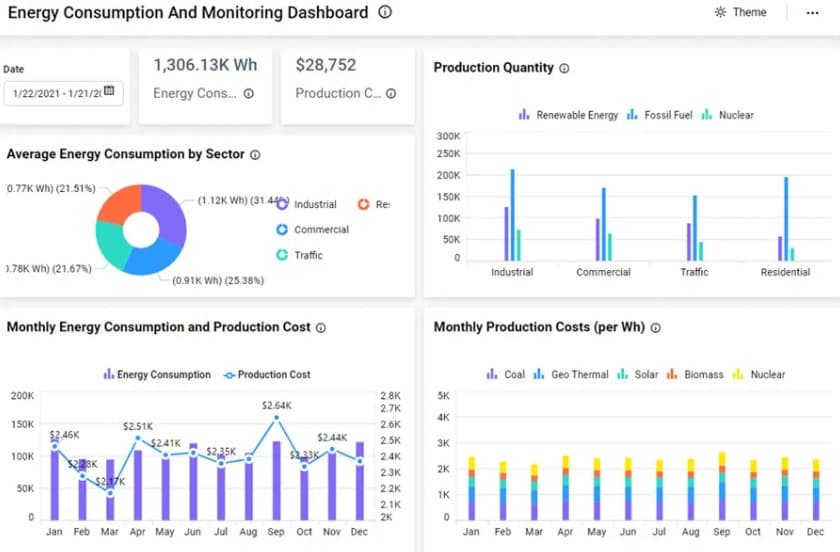Click the info icon next to Production C…

tap(391, 93)
